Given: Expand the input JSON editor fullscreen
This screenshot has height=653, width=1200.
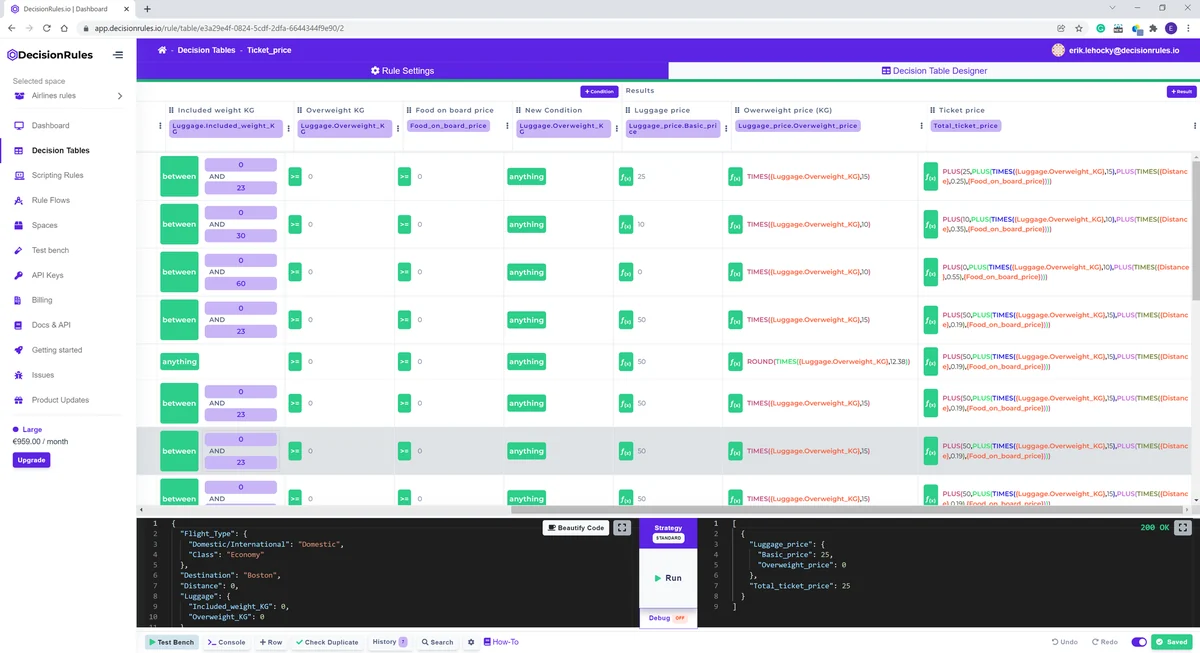Looking at the screenshot, I should [x=622, y=527].
